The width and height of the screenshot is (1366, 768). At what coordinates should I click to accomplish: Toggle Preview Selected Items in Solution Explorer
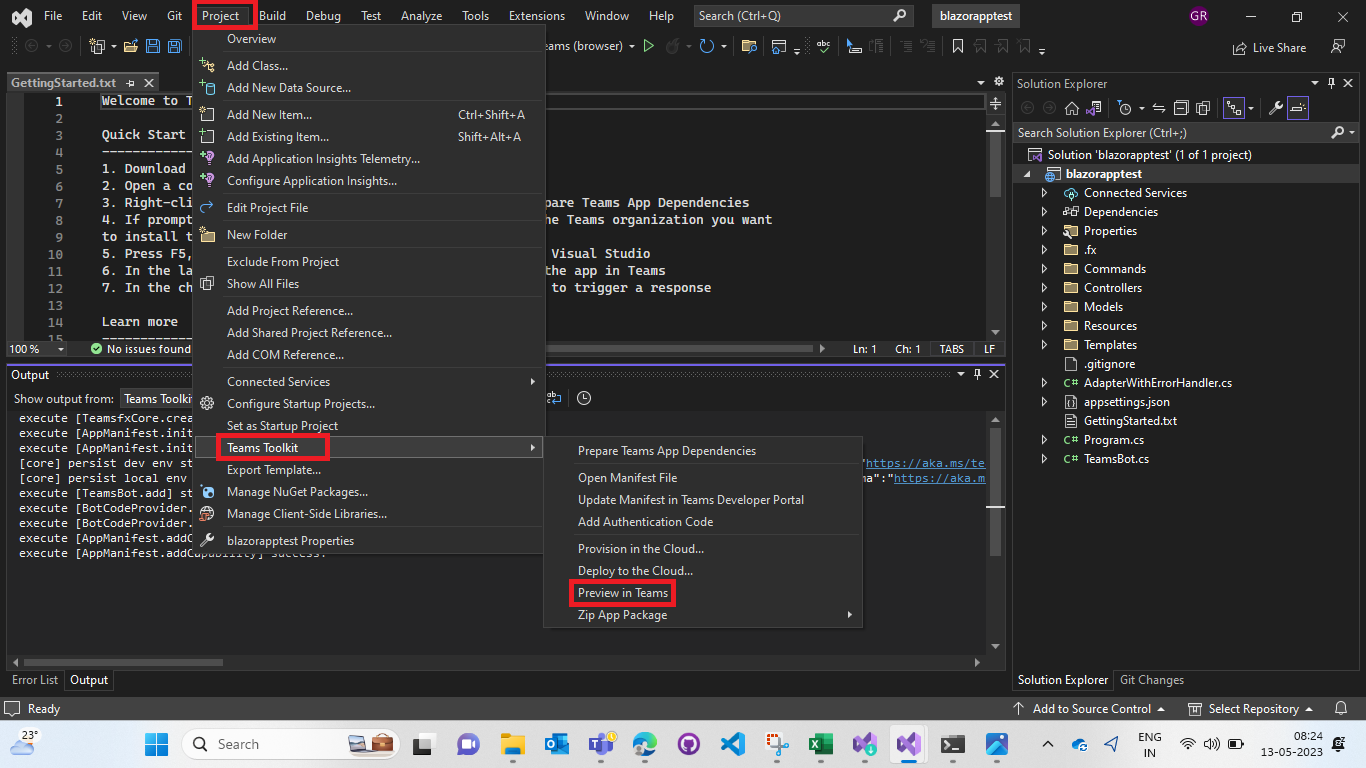1297,108
